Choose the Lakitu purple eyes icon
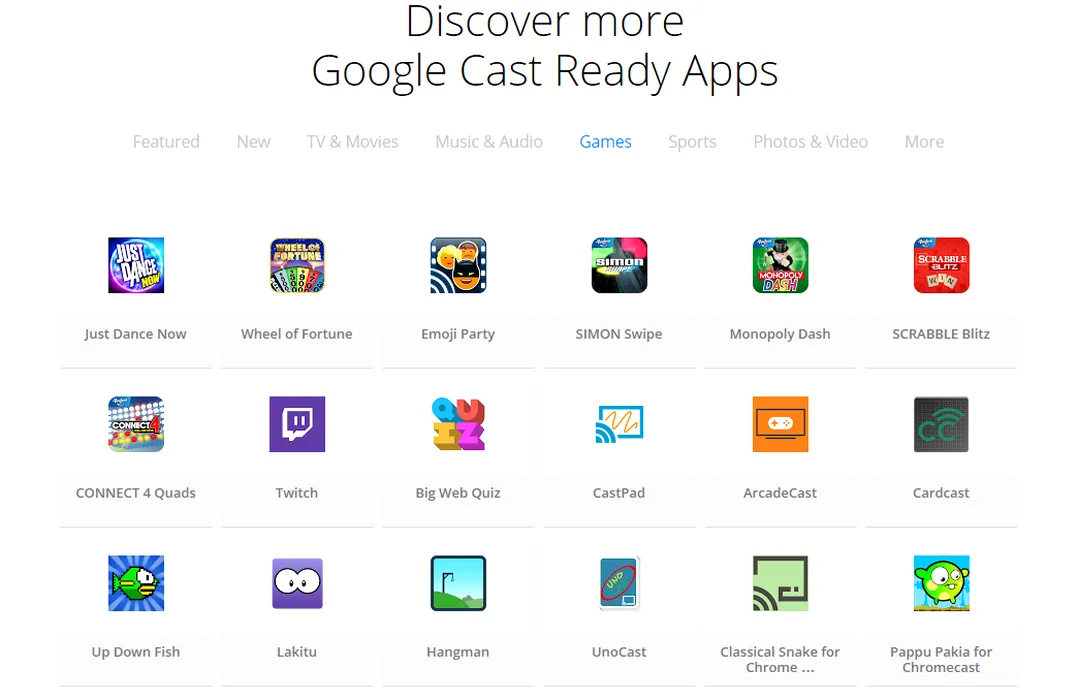Screen dimensions: 1078x700 point(297,584)
